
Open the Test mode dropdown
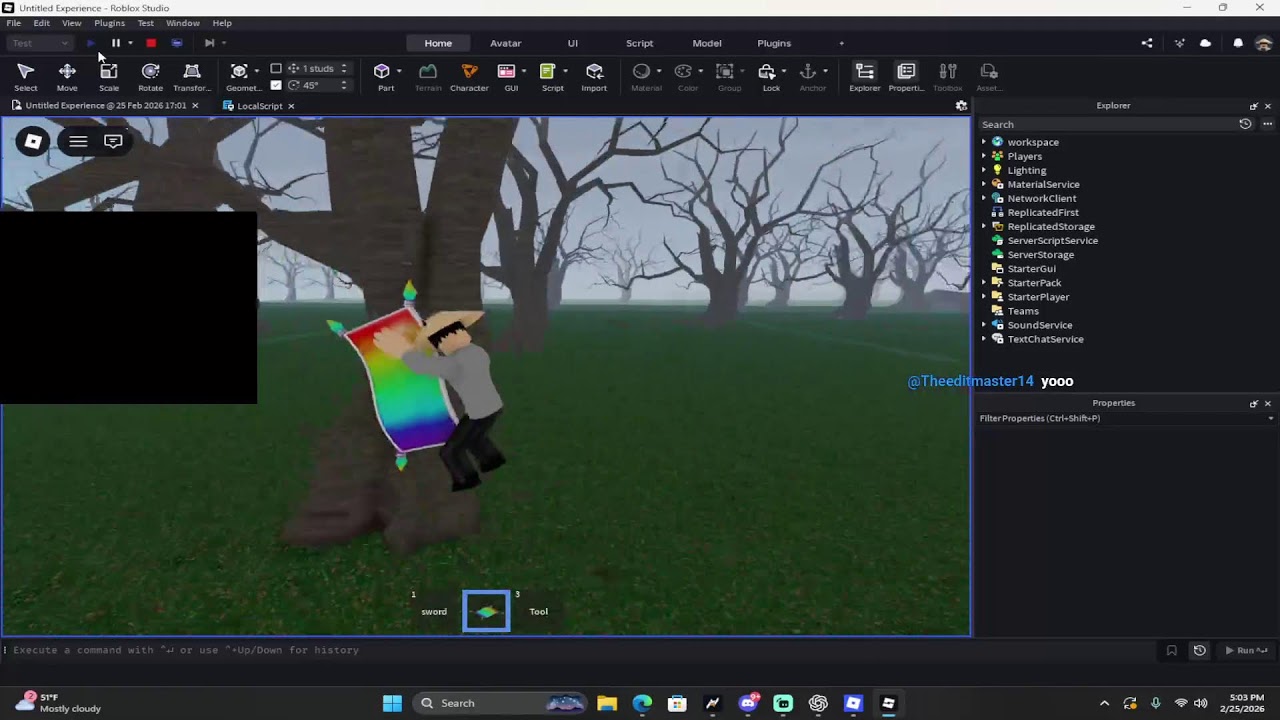pyautogui.click(x=40, y=43)
